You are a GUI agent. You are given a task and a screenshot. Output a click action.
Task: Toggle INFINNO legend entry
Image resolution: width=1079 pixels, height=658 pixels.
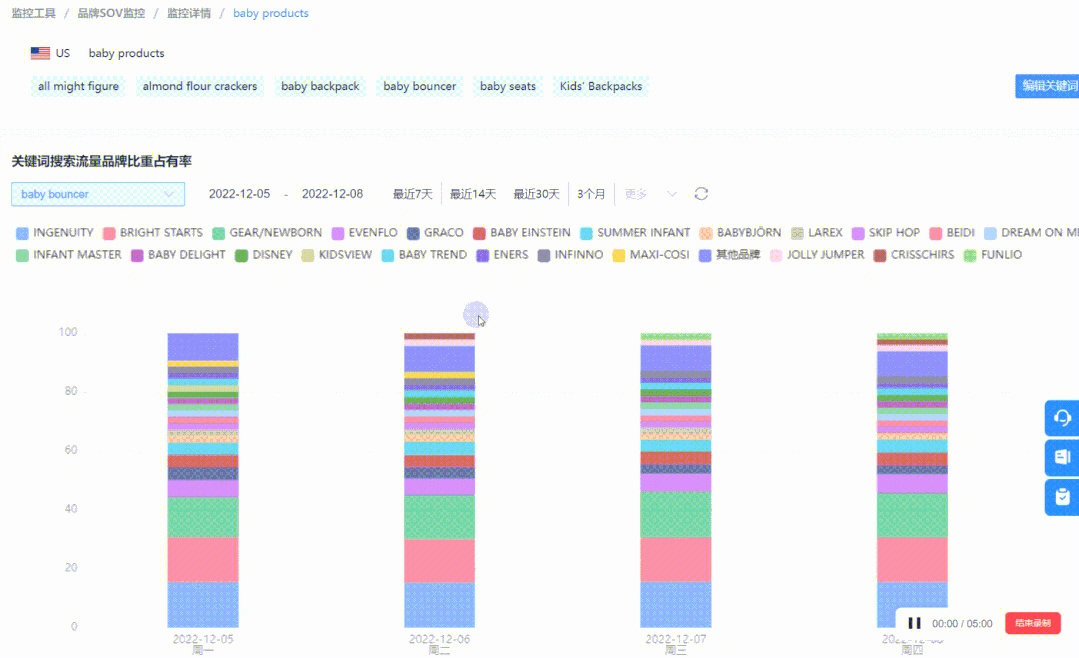coord(570,255)
